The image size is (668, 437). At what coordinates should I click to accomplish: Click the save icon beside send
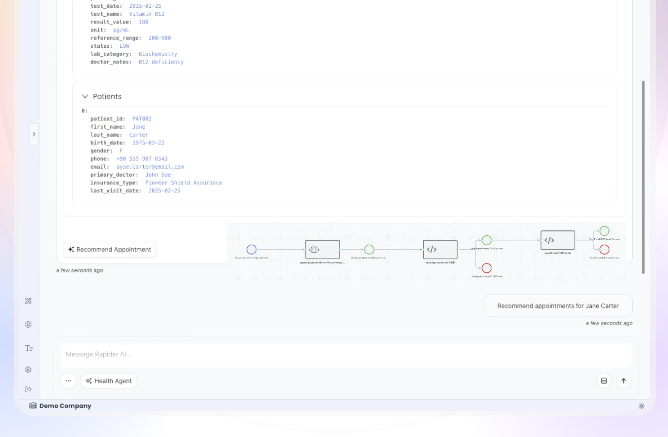click(604, 381)
